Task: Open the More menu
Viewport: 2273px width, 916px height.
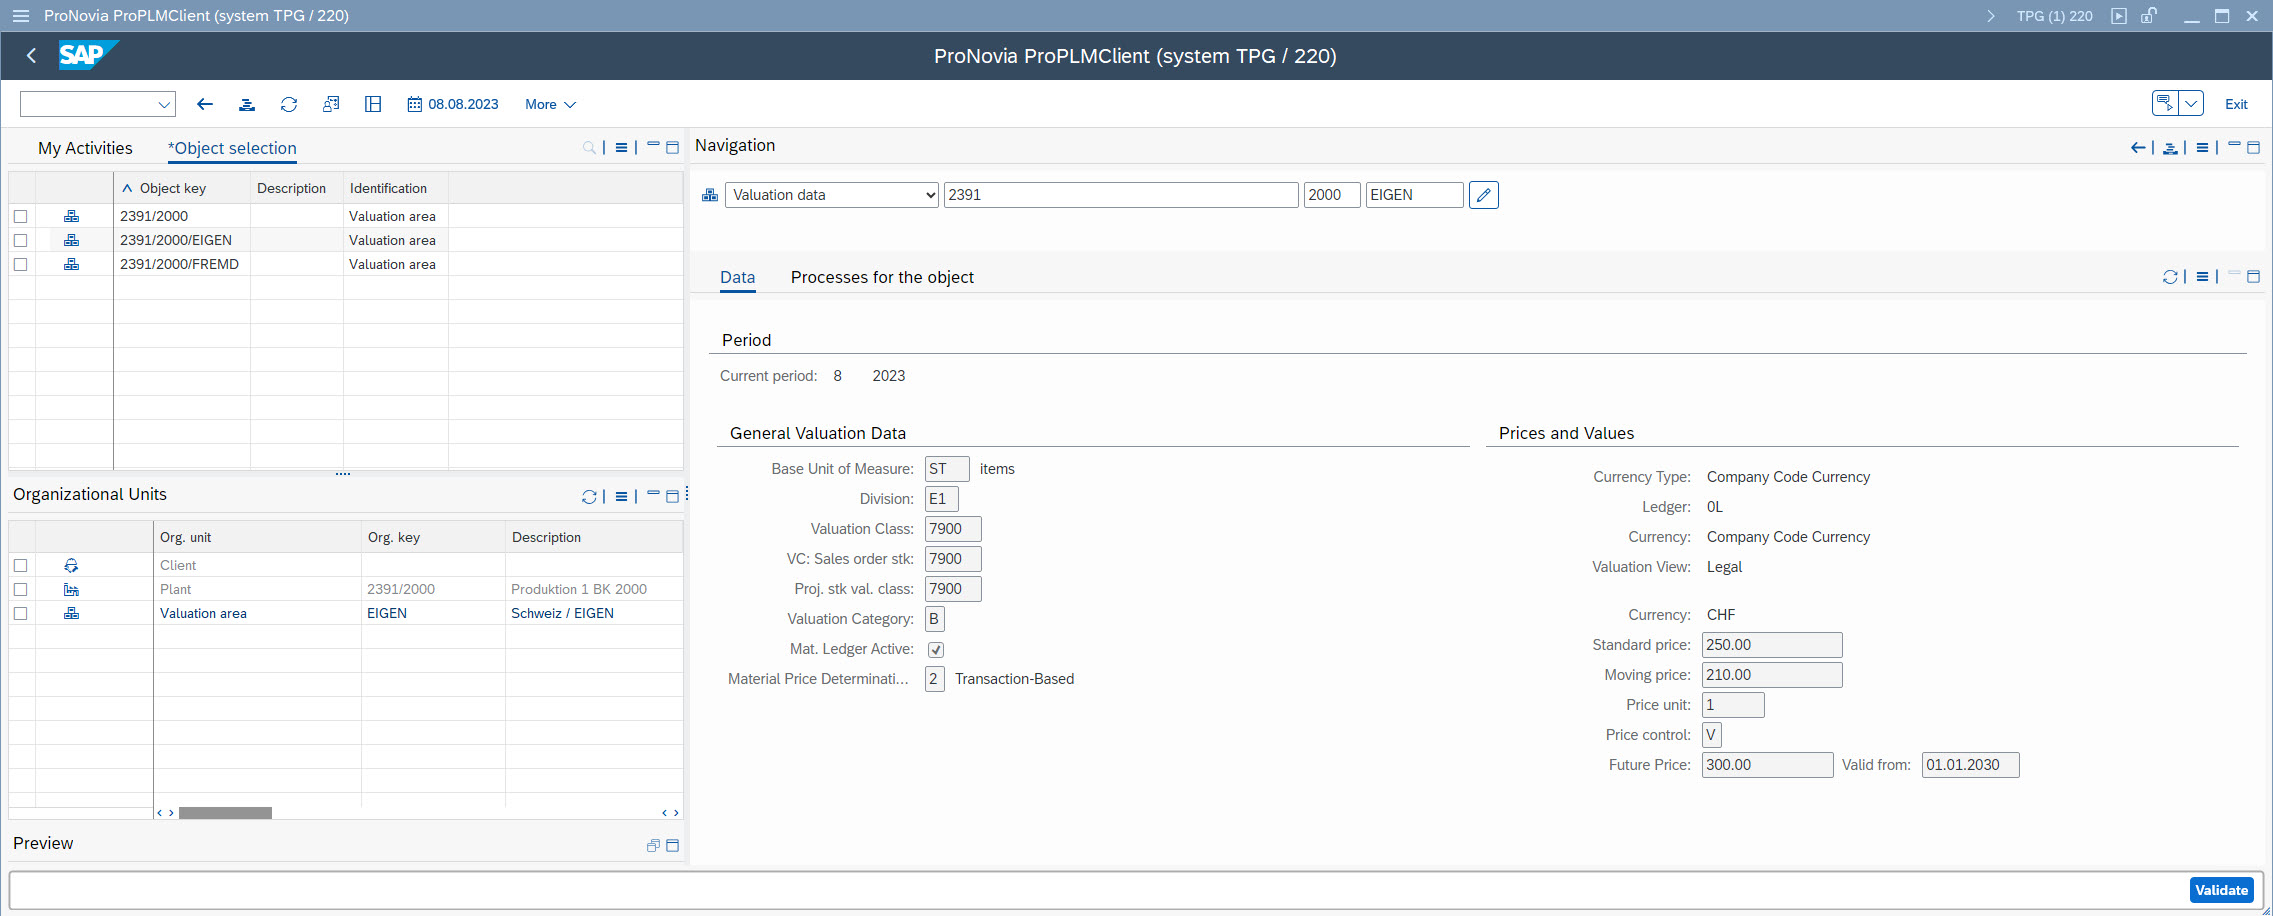Action: point(550,104)
